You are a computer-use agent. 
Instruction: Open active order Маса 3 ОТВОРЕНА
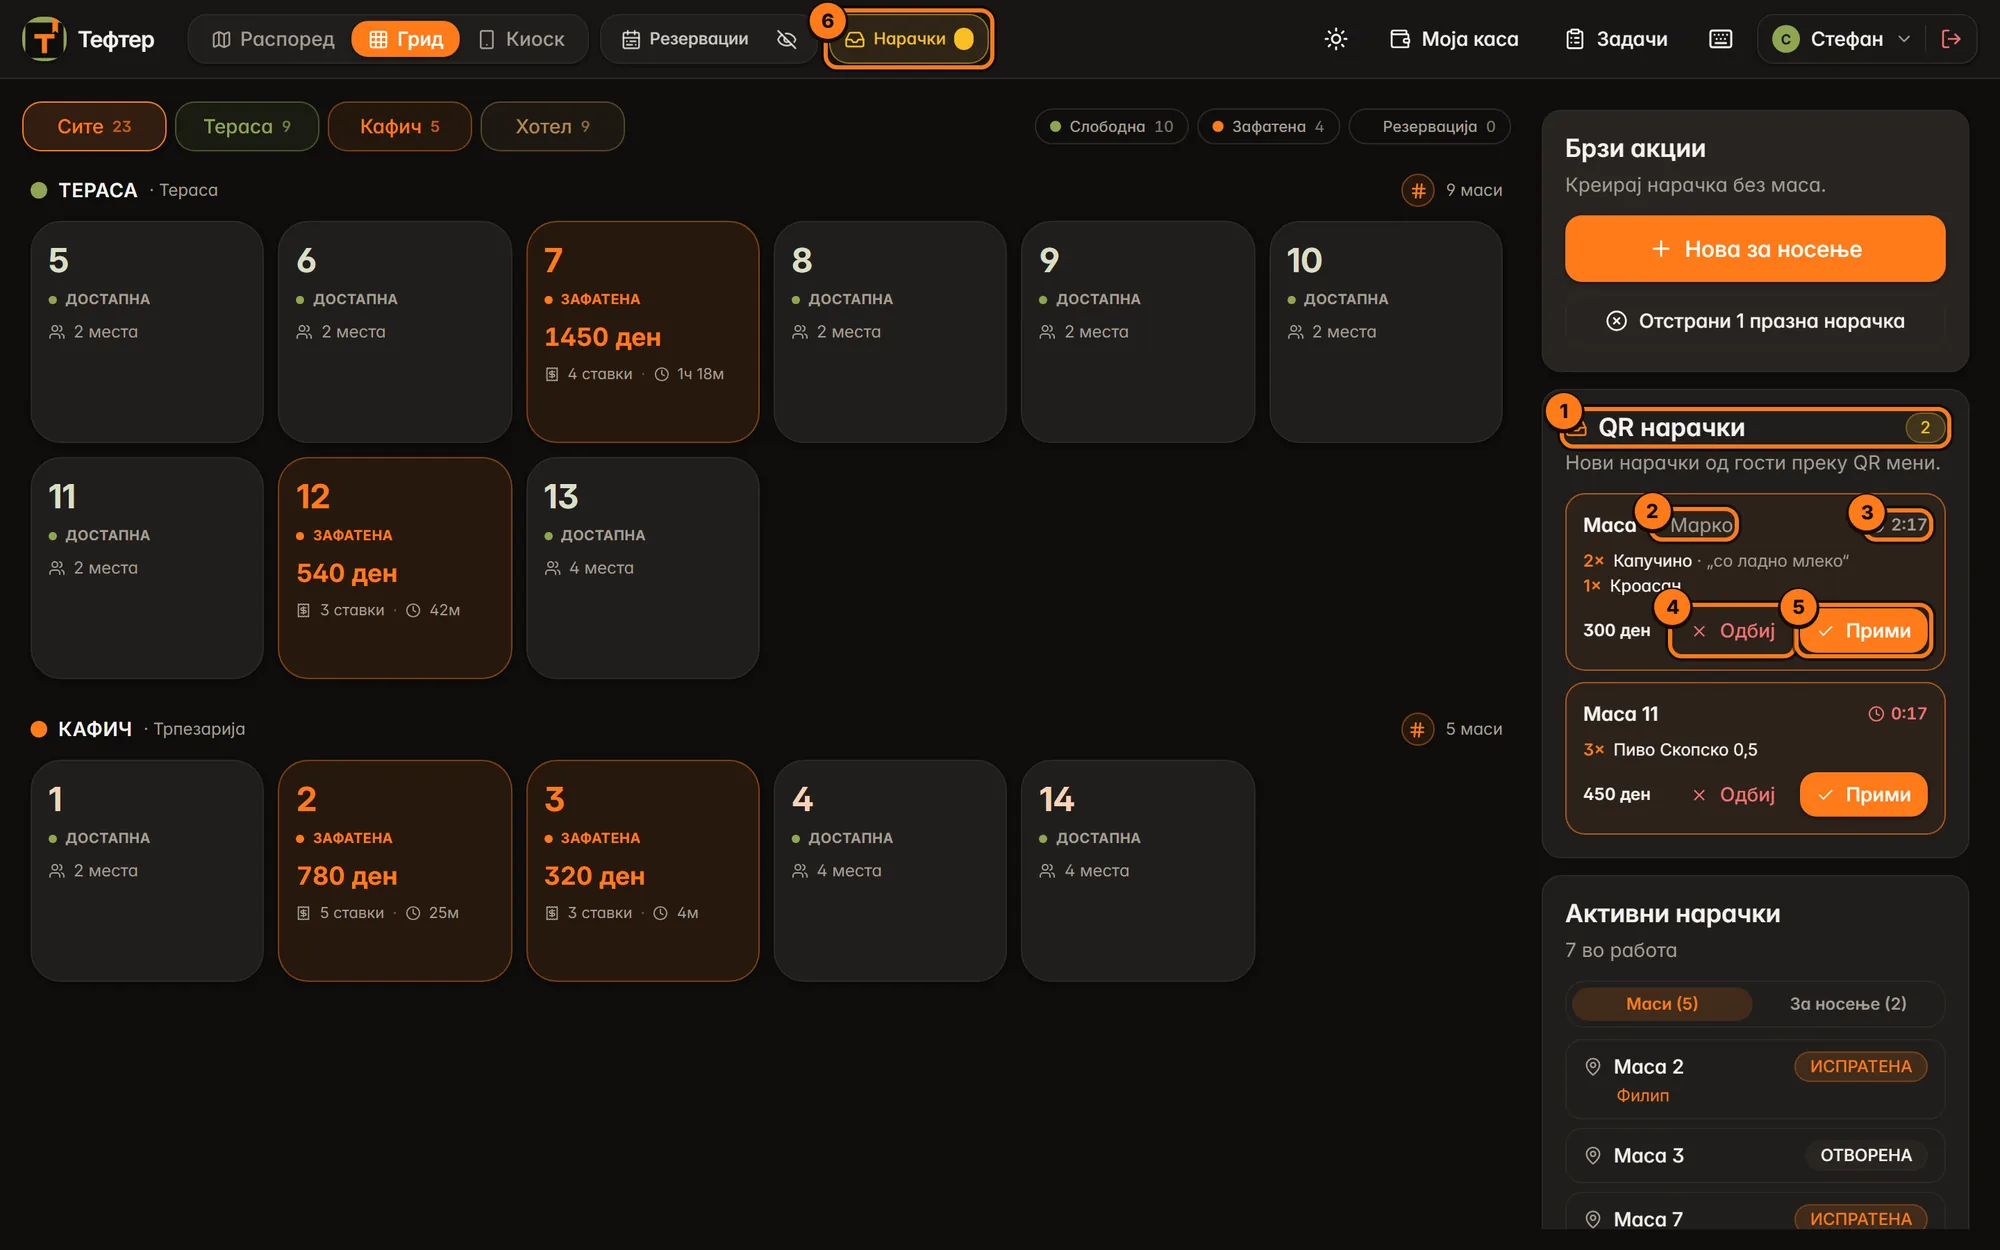click(1755, 1156)
